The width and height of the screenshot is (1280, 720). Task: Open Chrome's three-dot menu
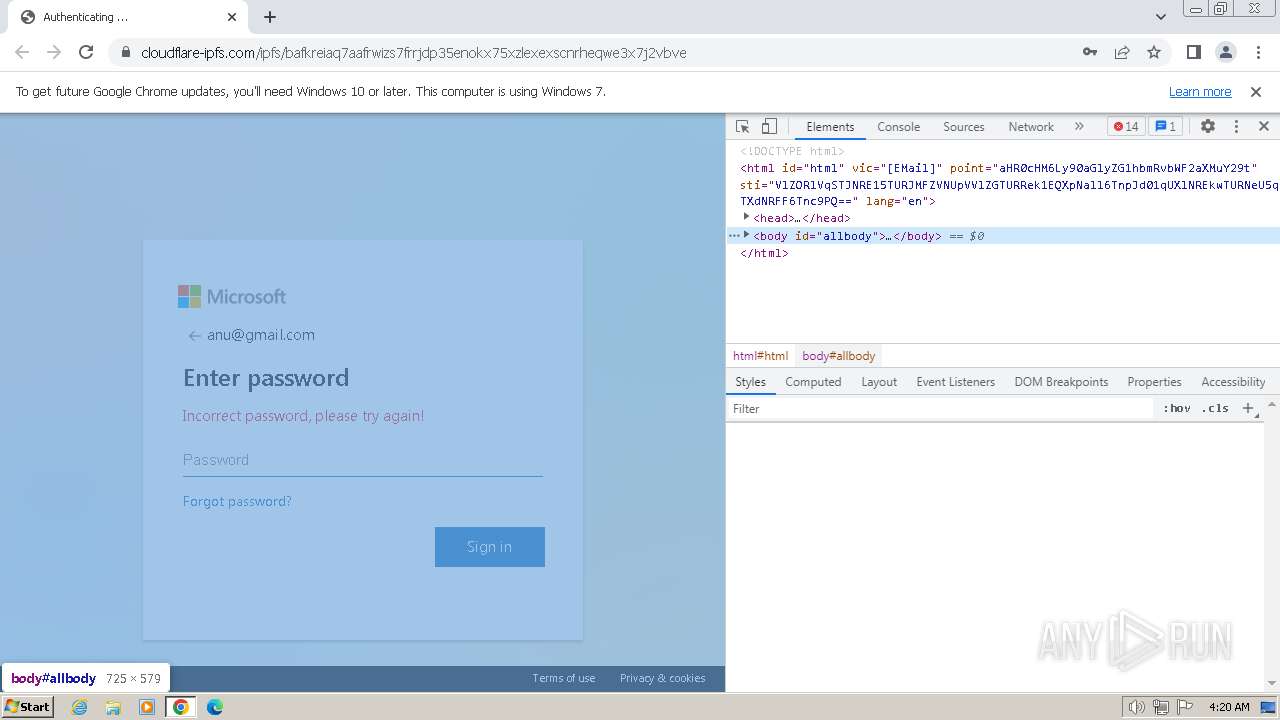[x=1257, y=52]
